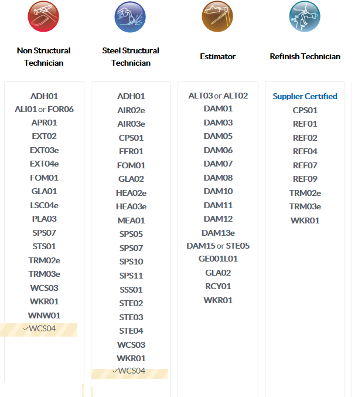Select course RCY01 in the Estimator list
The width and height of the screenshot is (361, 397).
[x=218, y=286]
